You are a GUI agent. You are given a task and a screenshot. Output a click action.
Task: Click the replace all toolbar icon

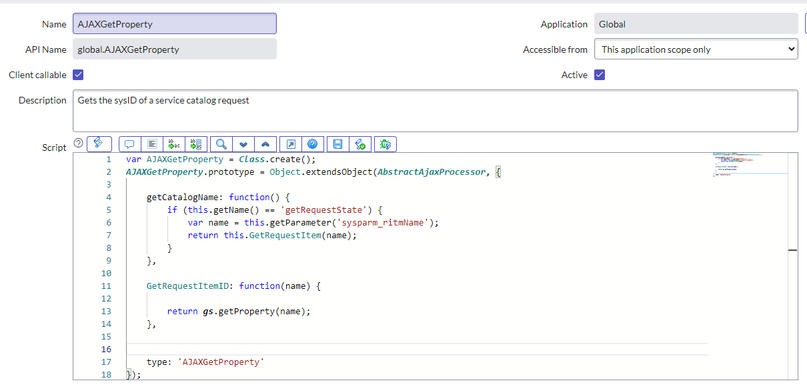pyautogui.click(x=196, y=145)
